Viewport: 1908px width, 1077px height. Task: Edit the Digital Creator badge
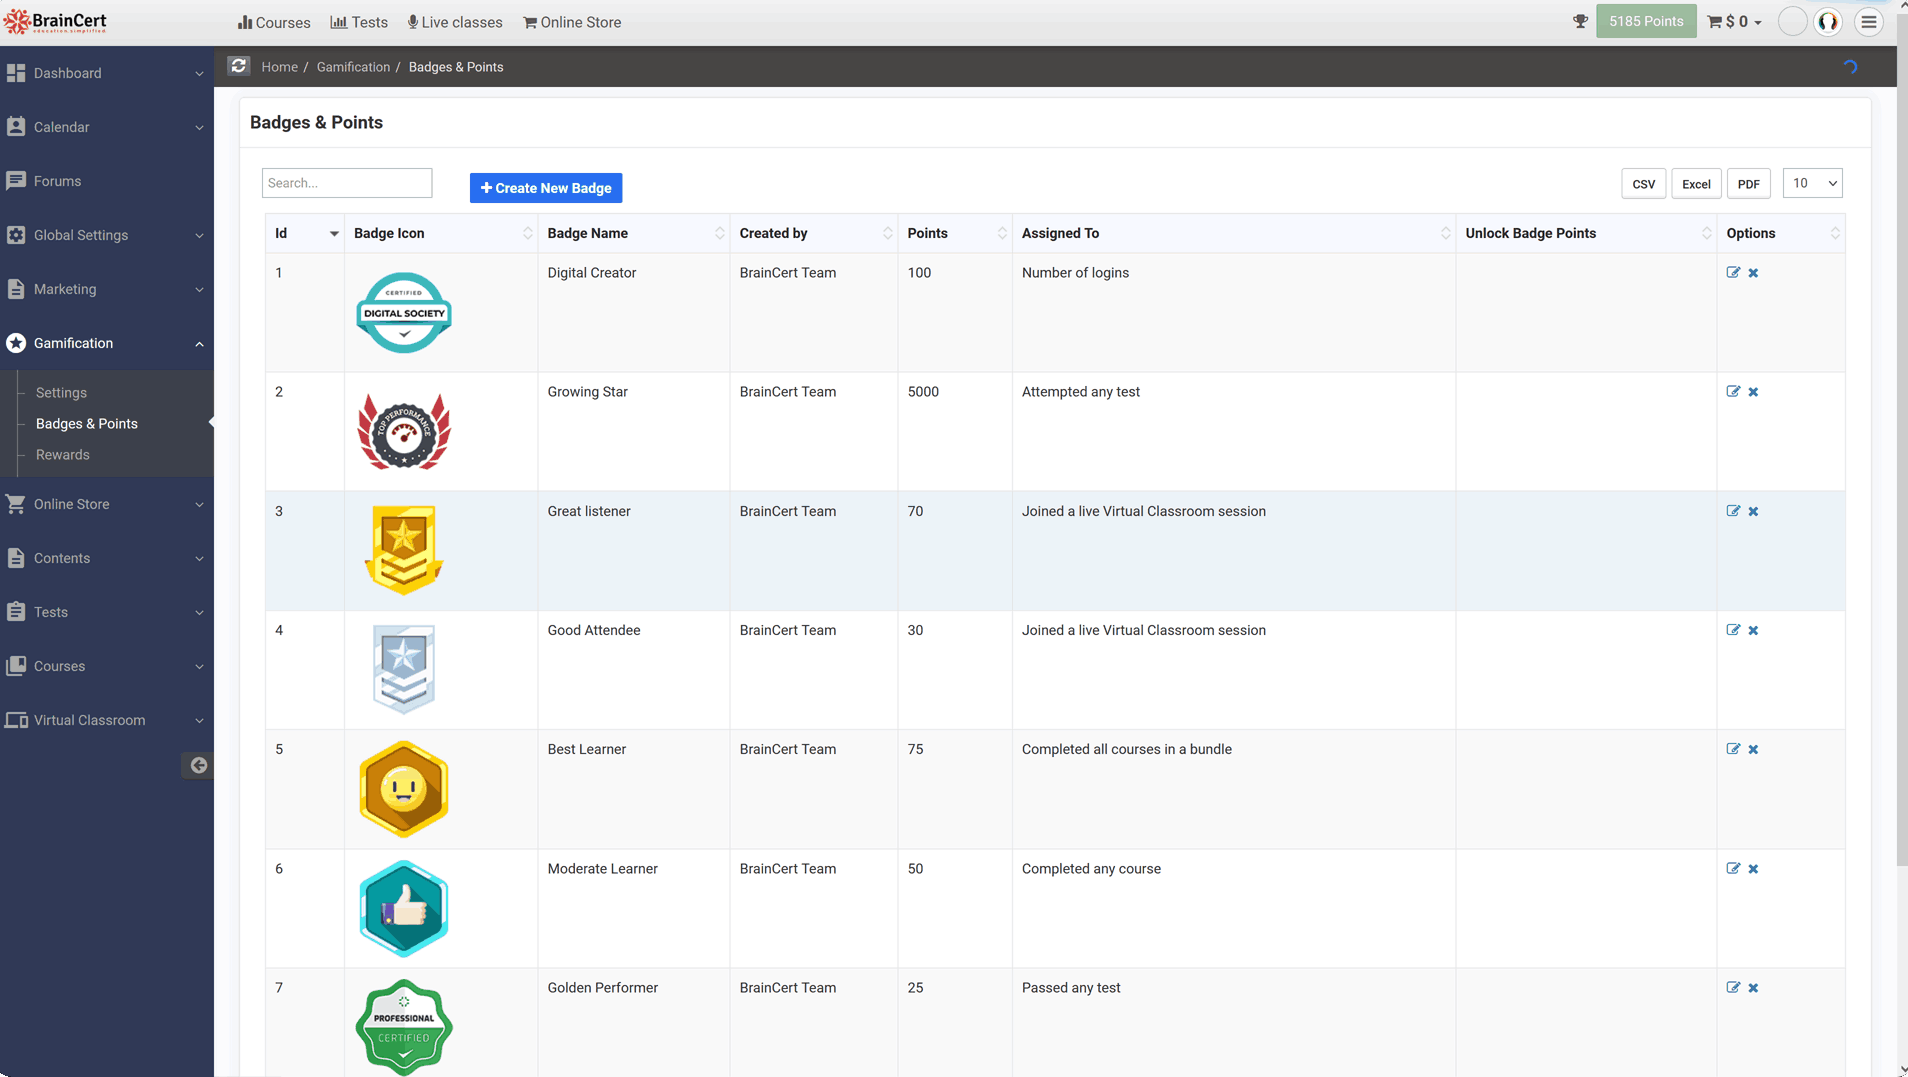[x=1733, y=272]
